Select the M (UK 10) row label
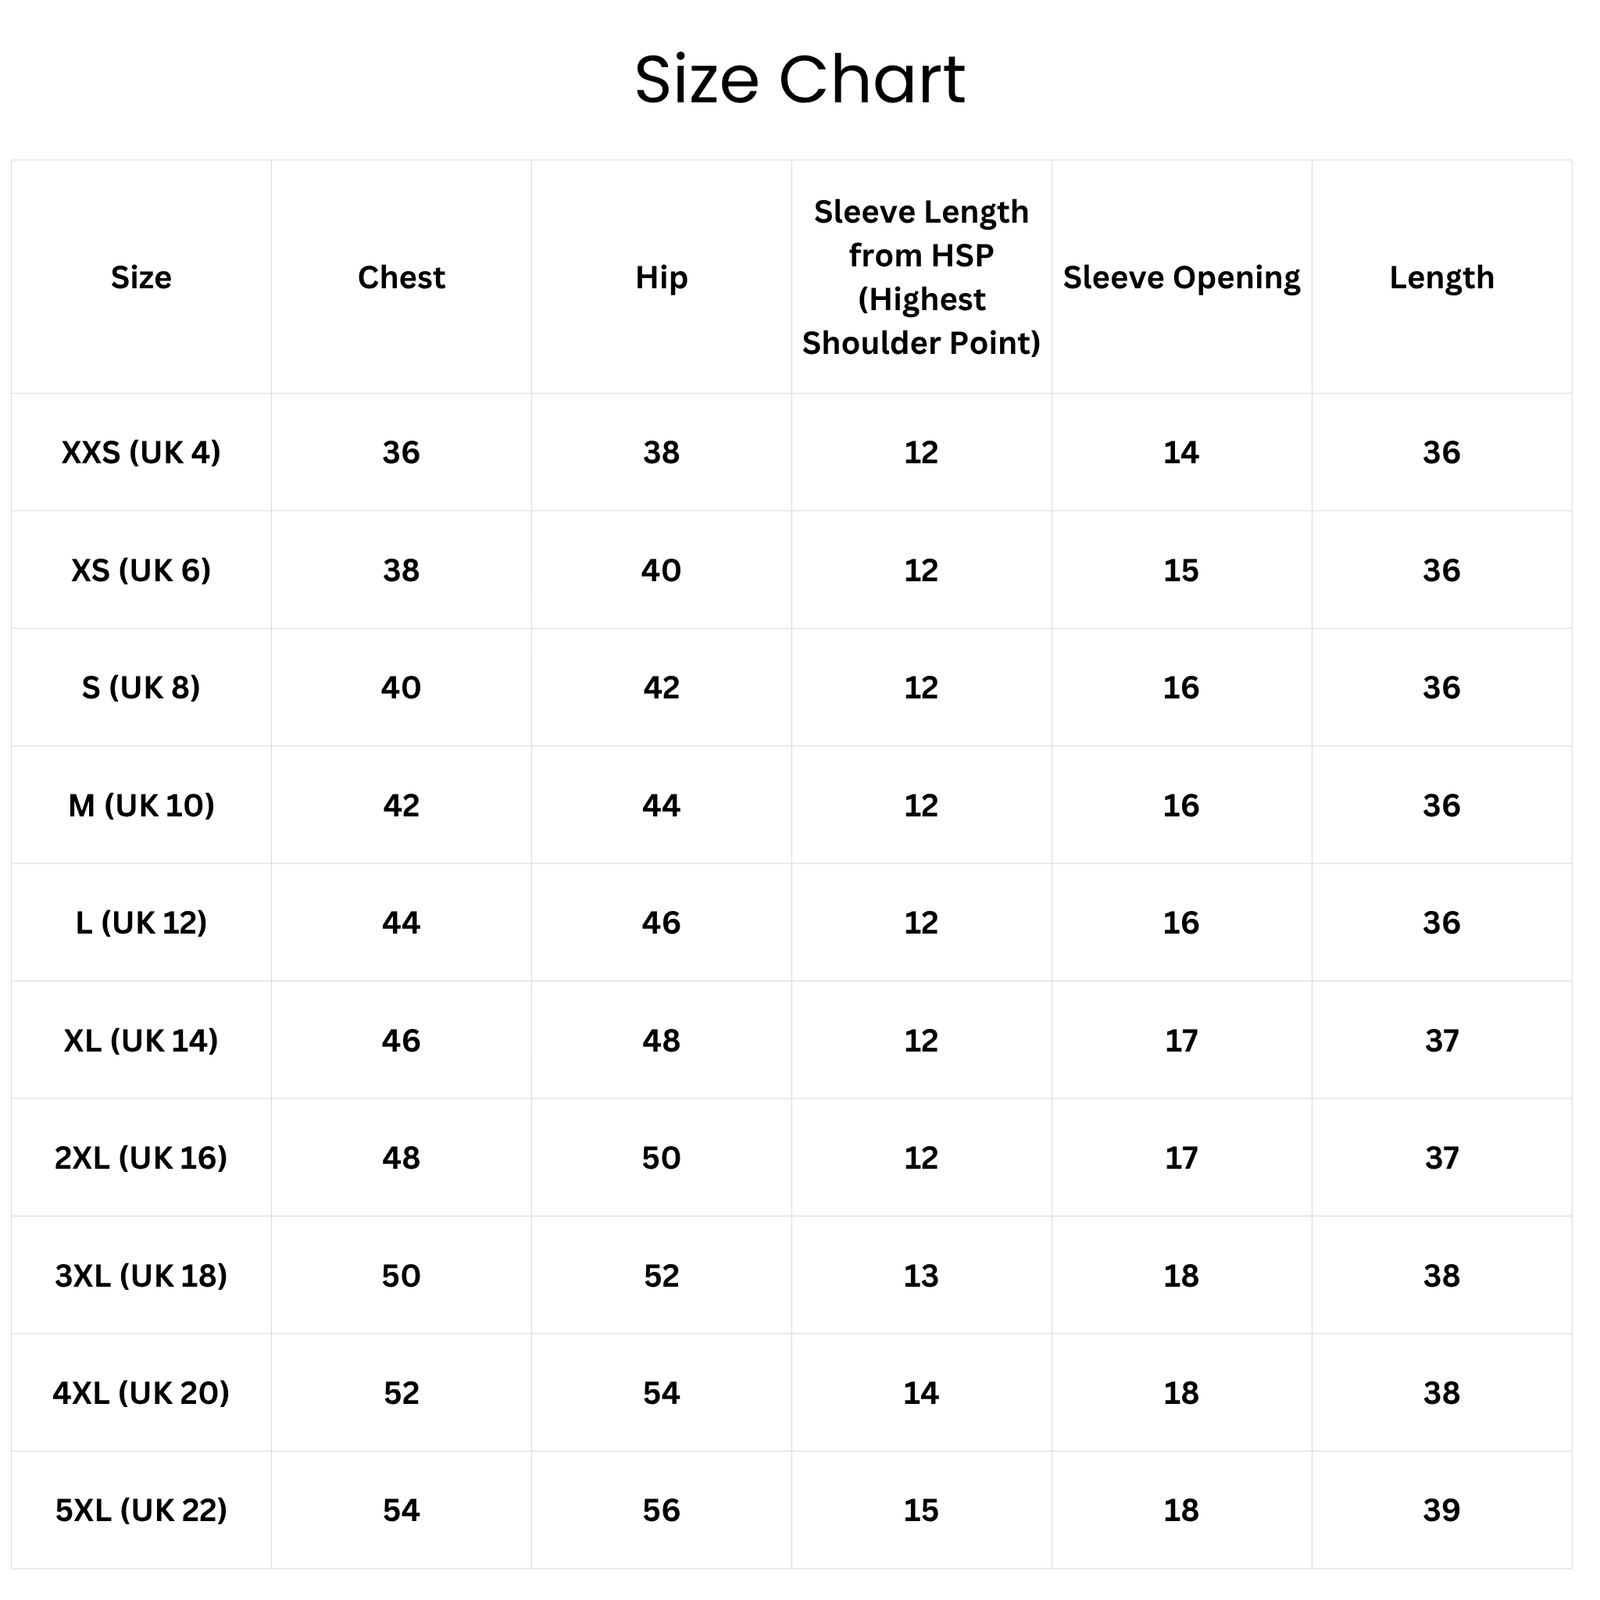The height and width of the screenshot is (1600, 1600). [141, 805]
